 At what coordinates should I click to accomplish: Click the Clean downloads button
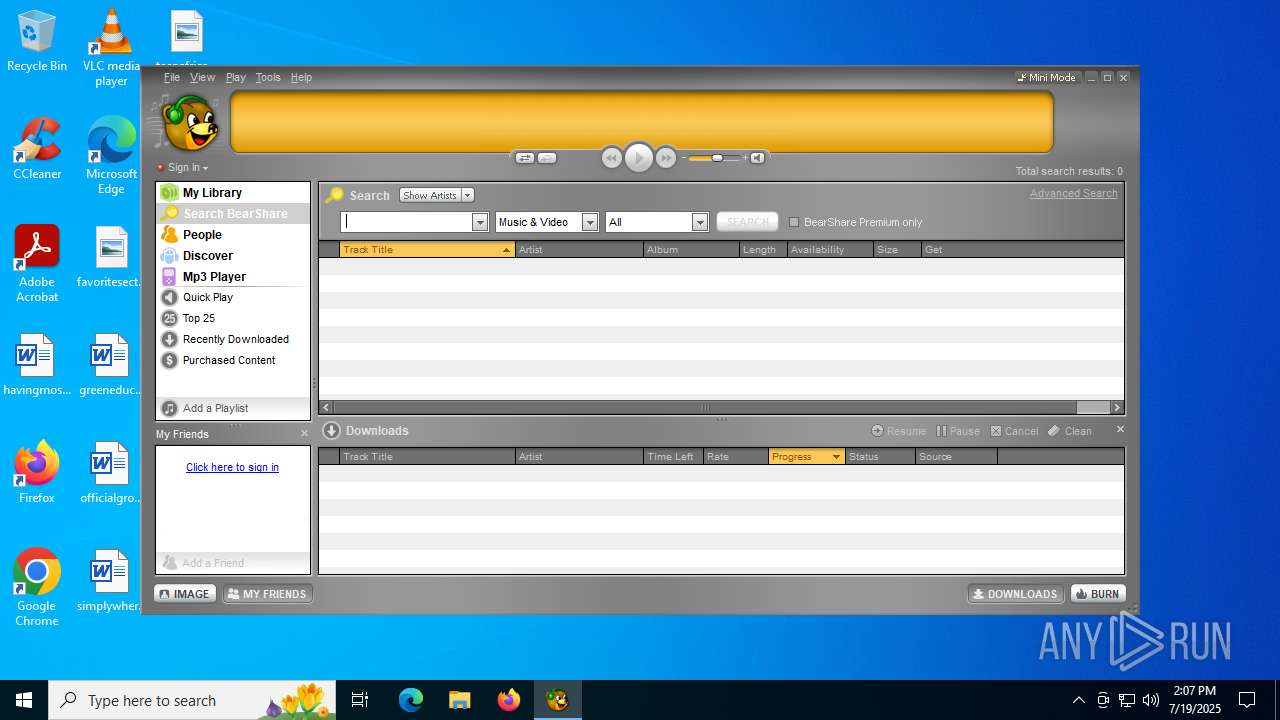(x=1070, y=431)
